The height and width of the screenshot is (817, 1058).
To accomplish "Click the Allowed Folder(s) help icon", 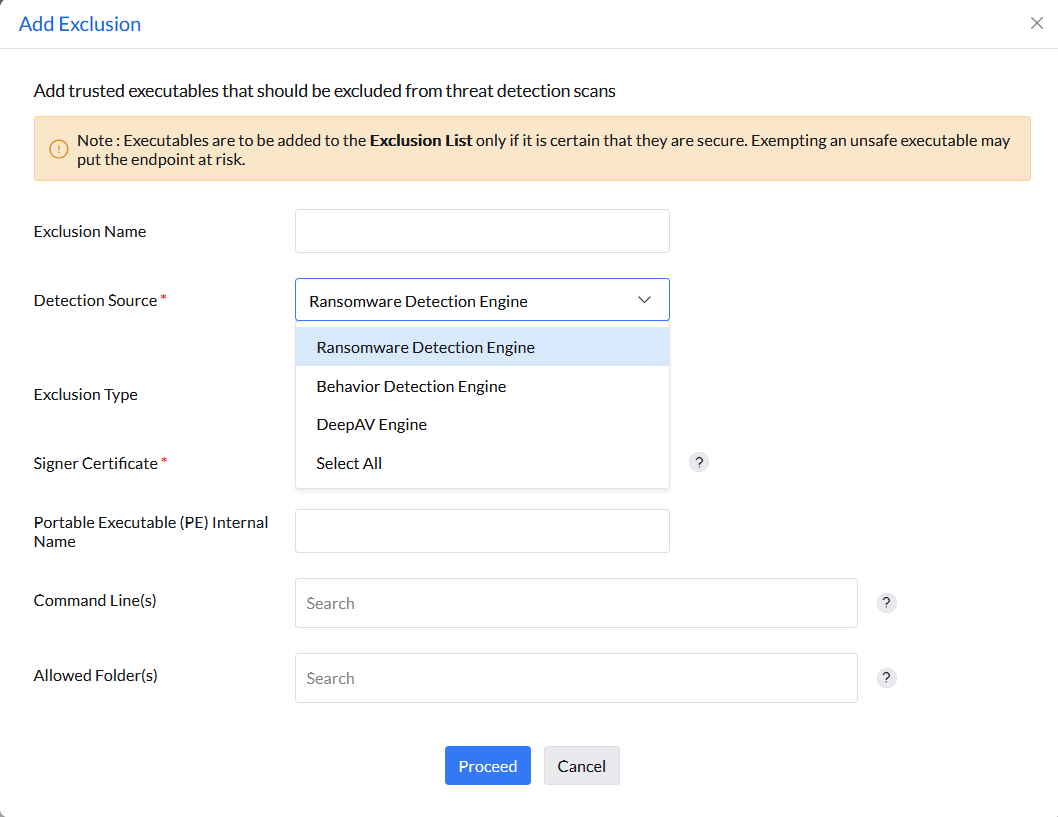I will coord(886,677).
